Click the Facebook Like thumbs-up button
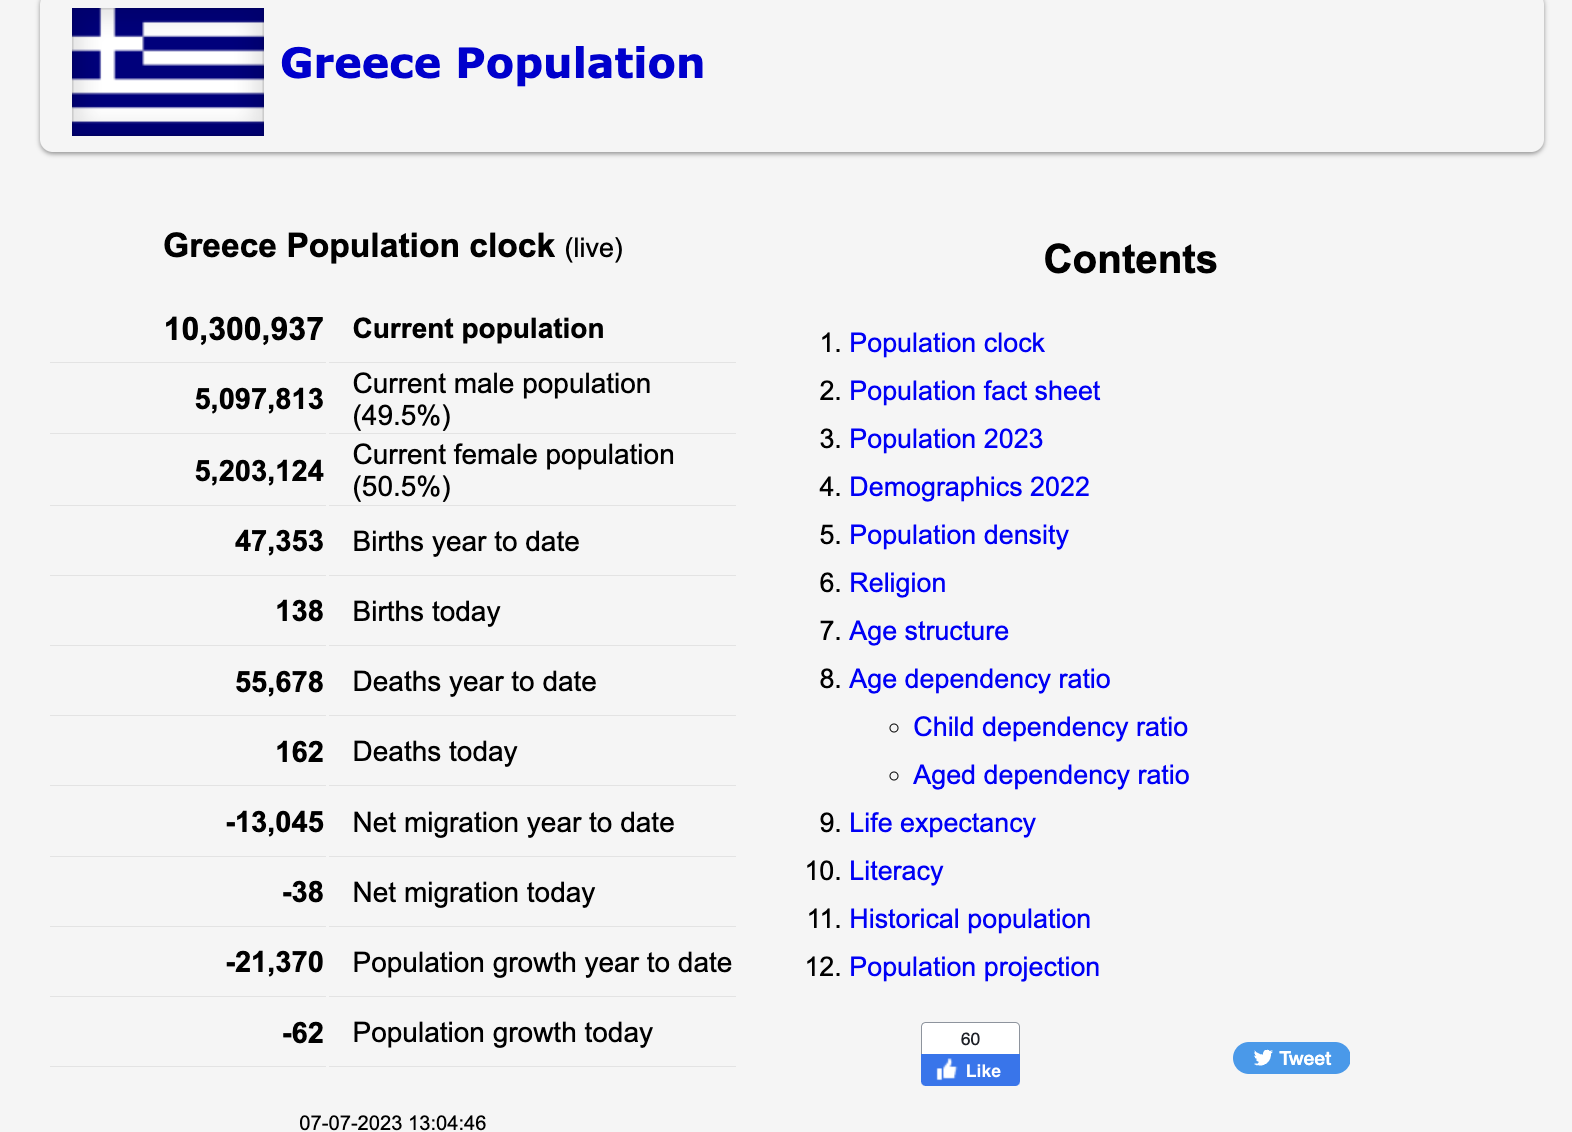This screenshot has width=1572, height=1132. tap(970, 1070)
